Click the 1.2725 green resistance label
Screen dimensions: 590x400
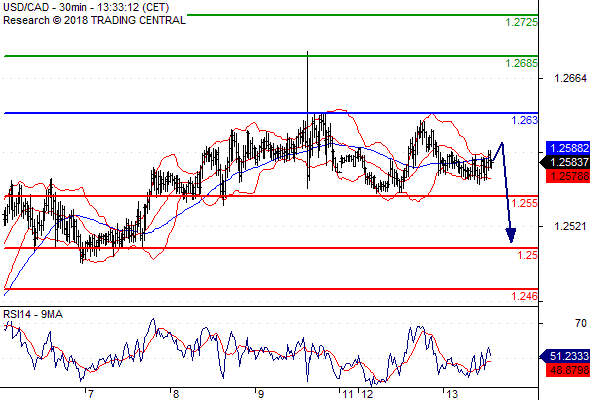[522, 22]
